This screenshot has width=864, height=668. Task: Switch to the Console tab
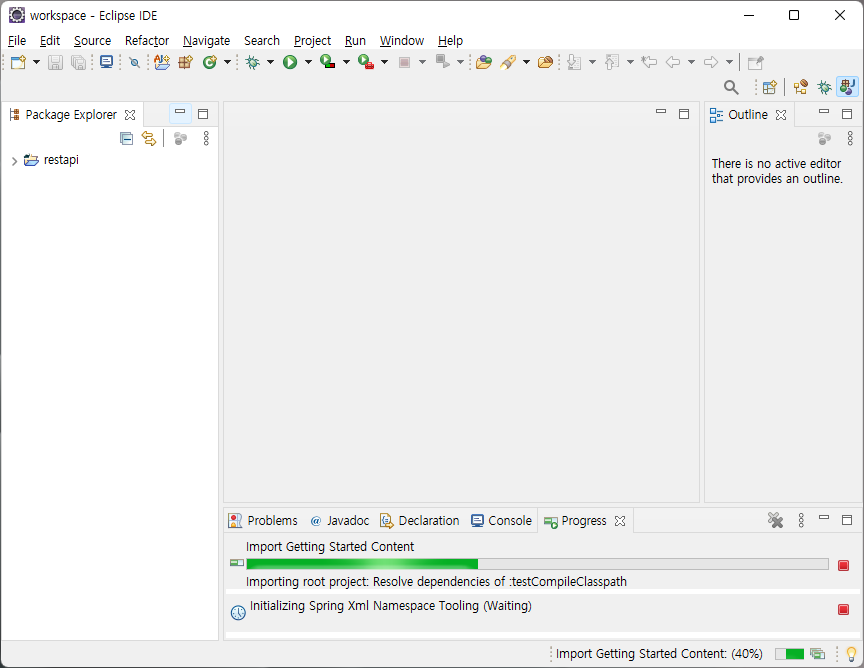click(501, 521)
